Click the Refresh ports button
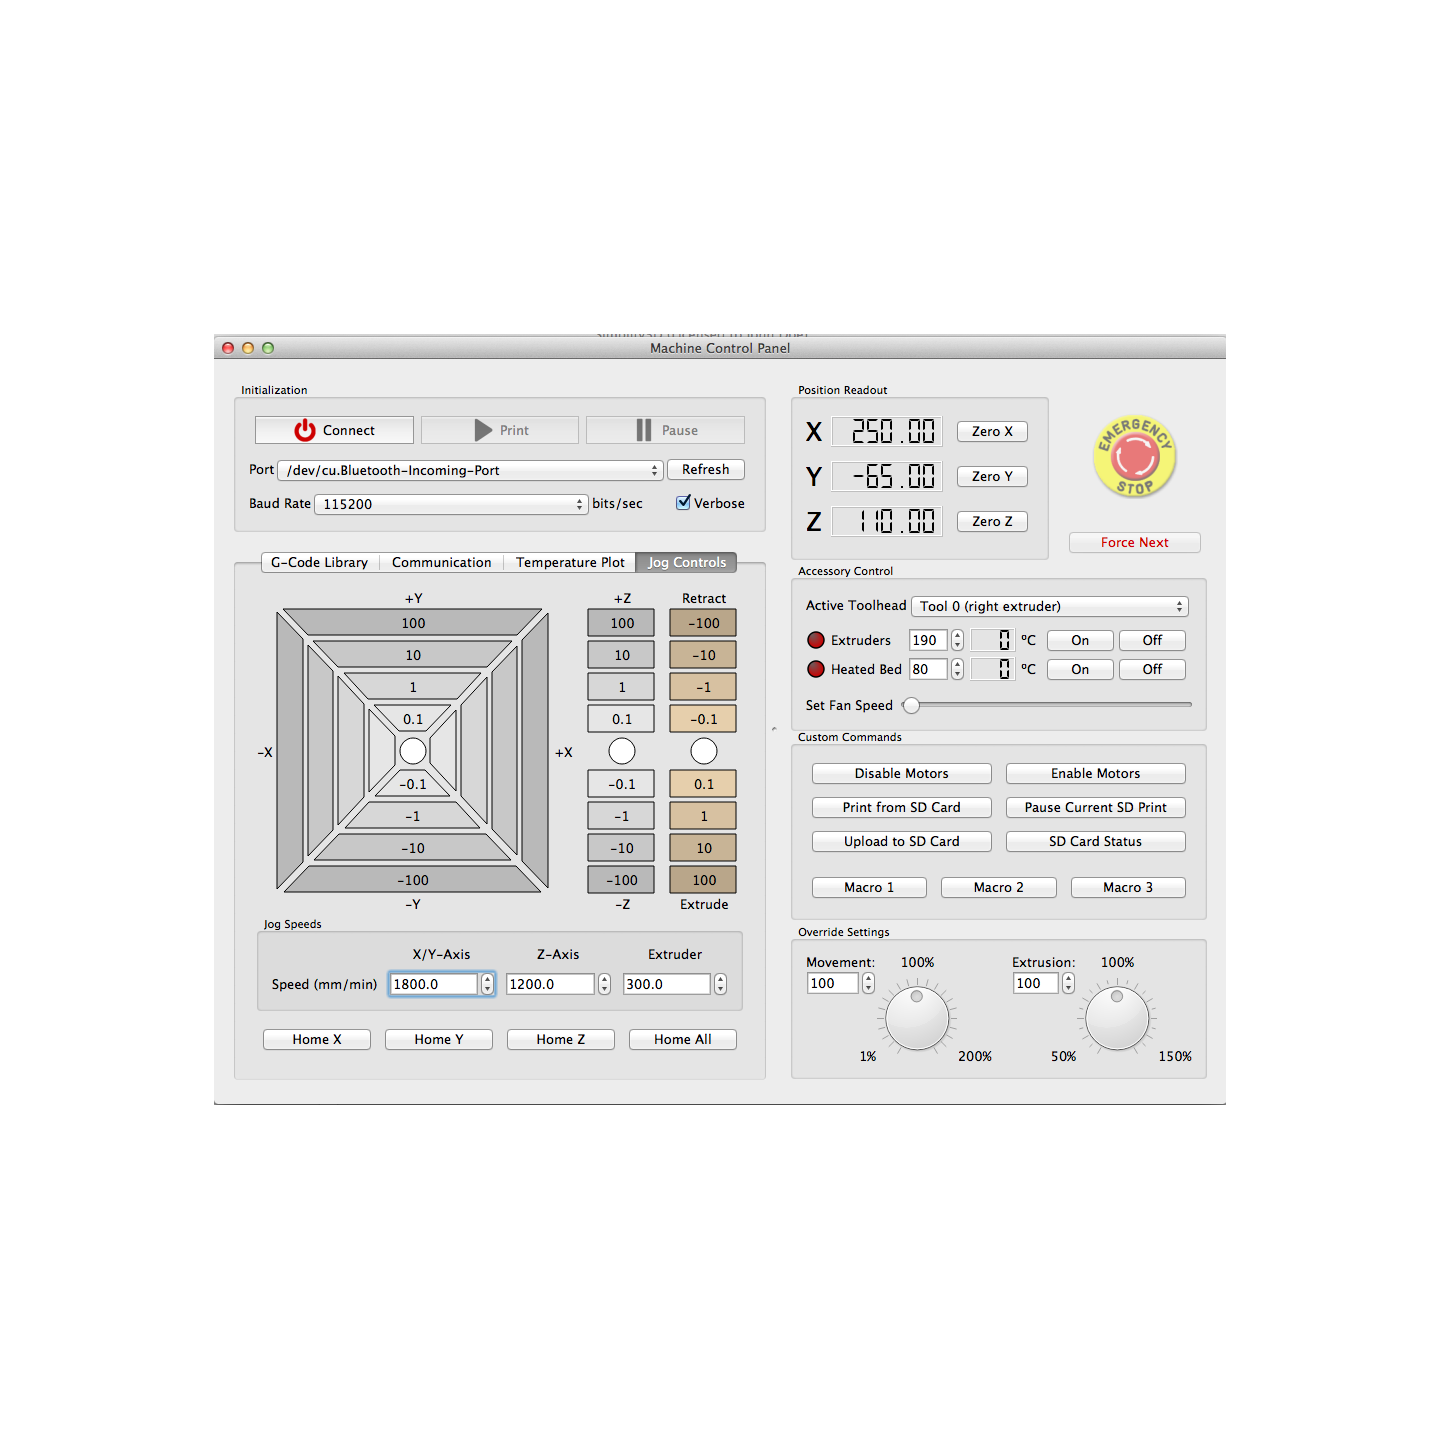The width and height of the screenshot is (1440, 1440). click(706, 469)
